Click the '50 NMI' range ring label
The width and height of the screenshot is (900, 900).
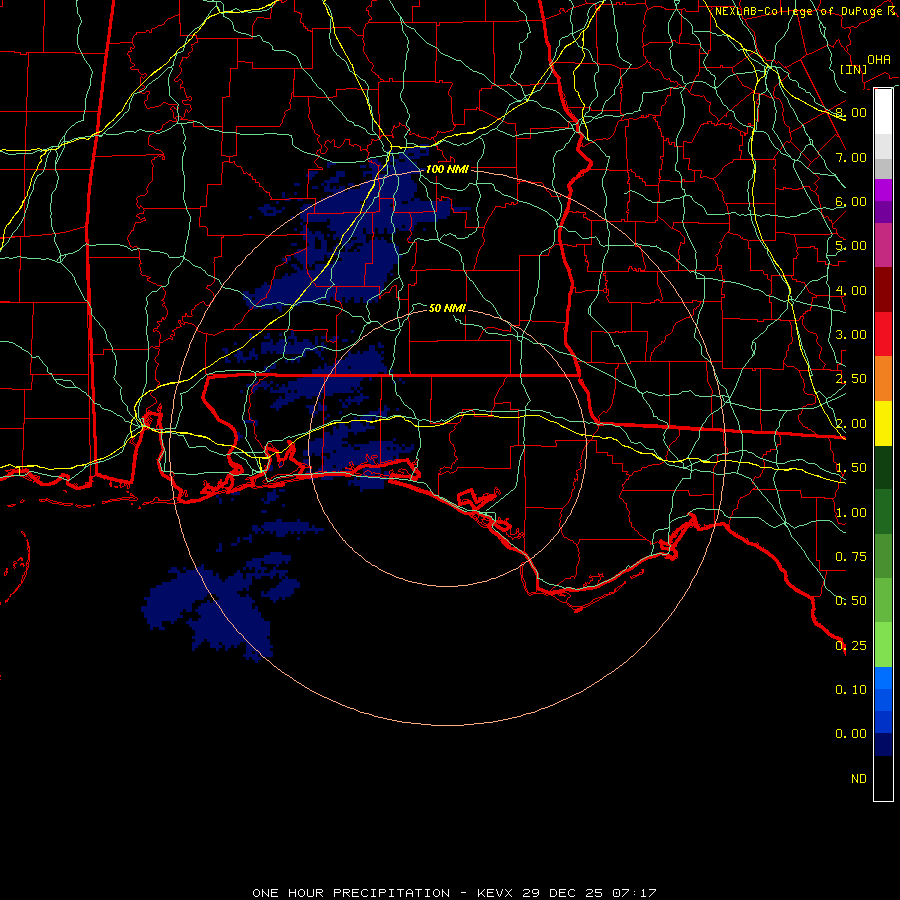point(447,309)
